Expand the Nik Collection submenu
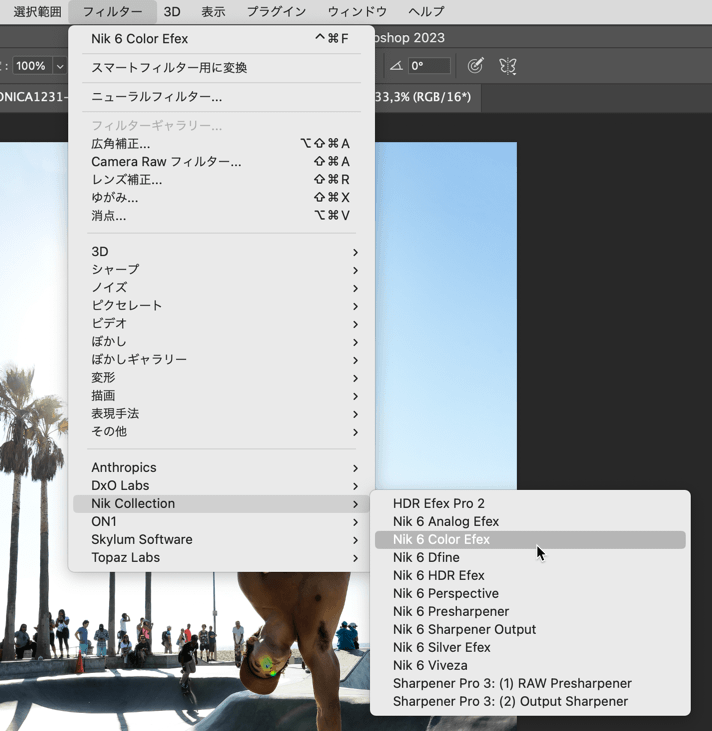Viewport: 712px width, 731px height. (221, 504)
